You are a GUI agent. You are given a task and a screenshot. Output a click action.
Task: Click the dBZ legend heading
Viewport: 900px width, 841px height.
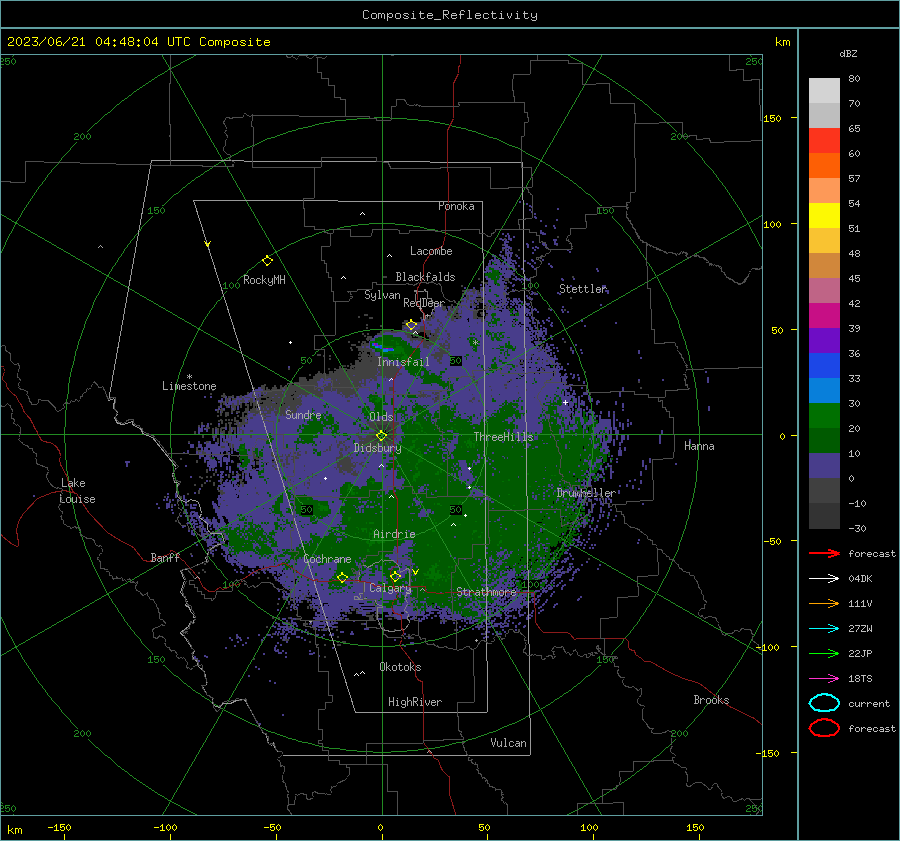[848, 54]
